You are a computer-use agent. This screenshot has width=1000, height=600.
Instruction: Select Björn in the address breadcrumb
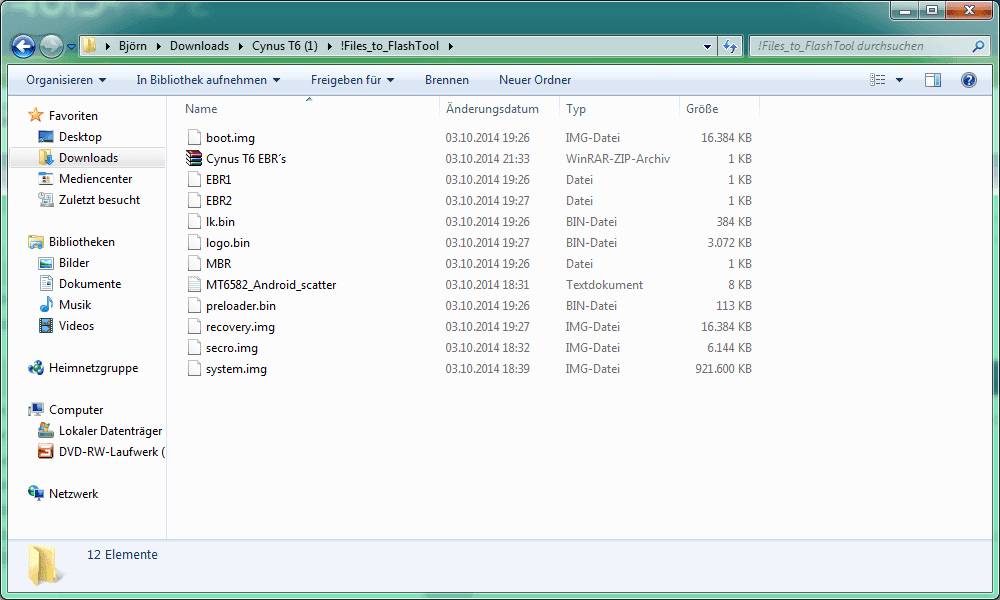(133, 46)
